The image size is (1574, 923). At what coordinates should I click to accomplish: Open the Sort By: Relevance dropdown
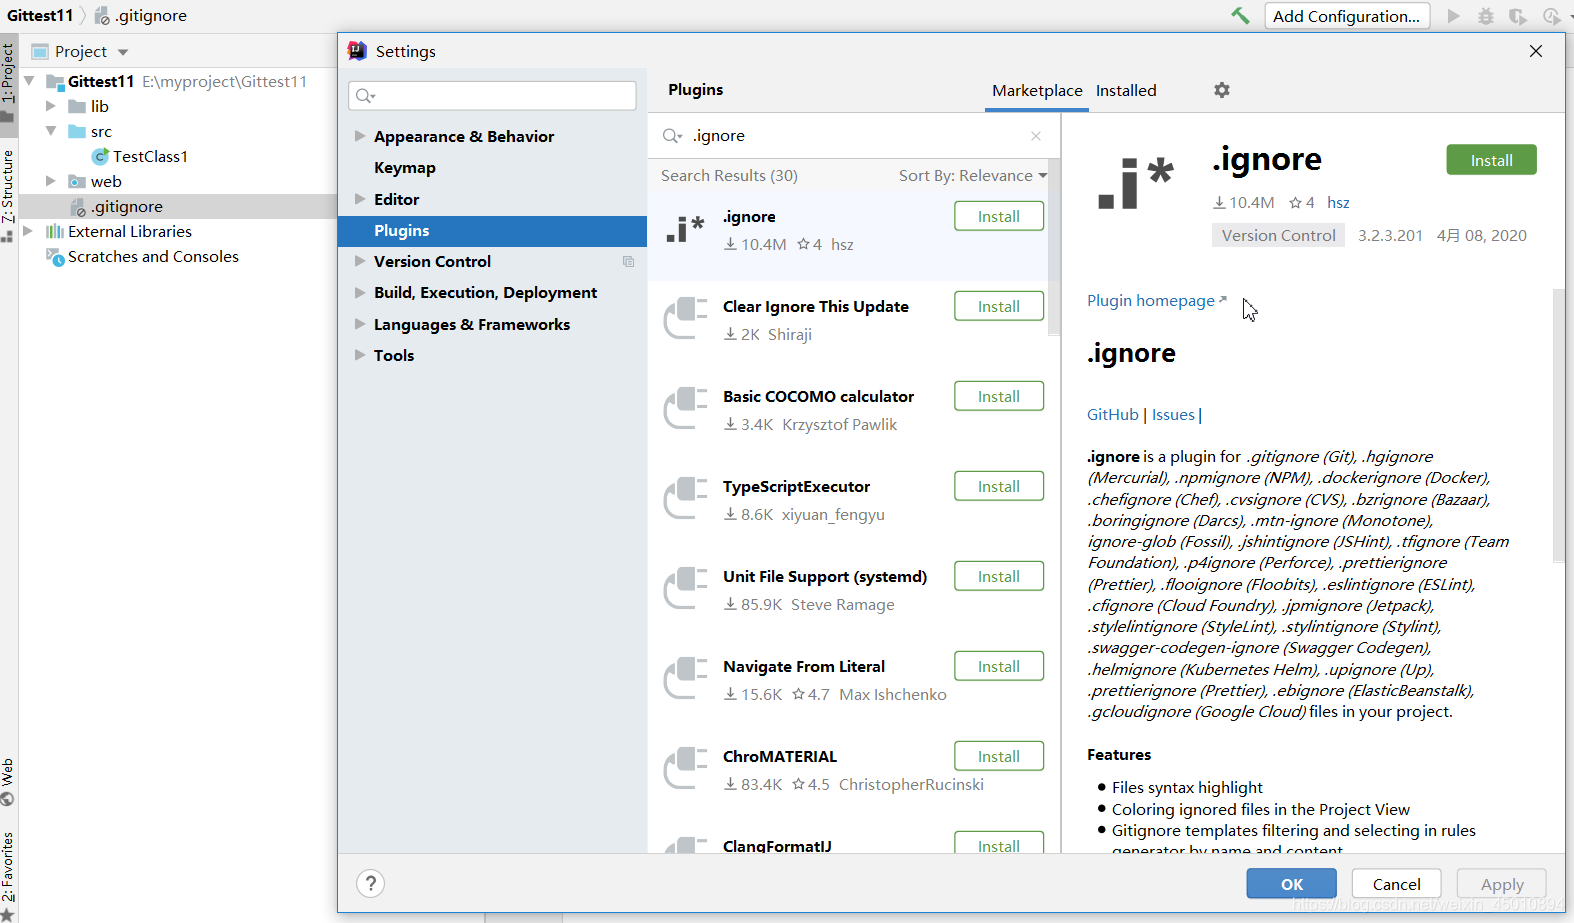(x=972, y=176)
